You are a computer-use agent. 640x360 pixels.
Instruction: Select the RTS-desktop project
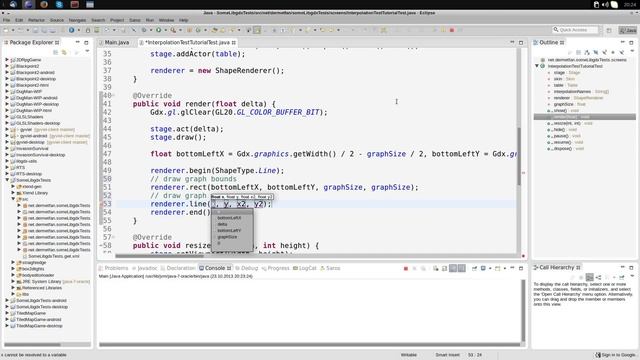(x=29, y=174)
